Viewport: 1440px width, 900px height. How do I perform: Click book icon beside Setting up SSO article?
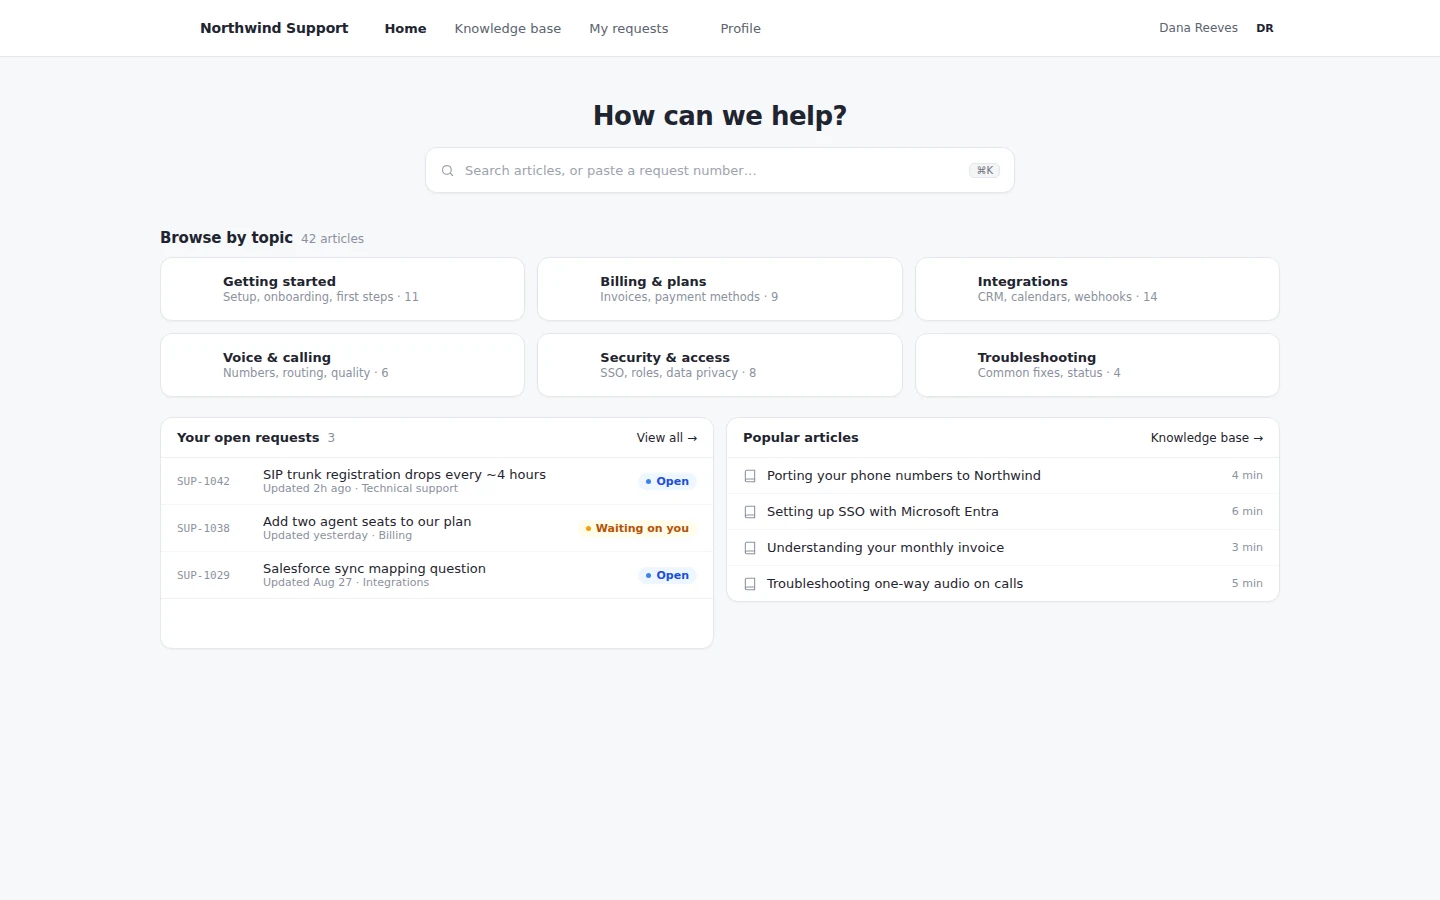coord(750,512)
